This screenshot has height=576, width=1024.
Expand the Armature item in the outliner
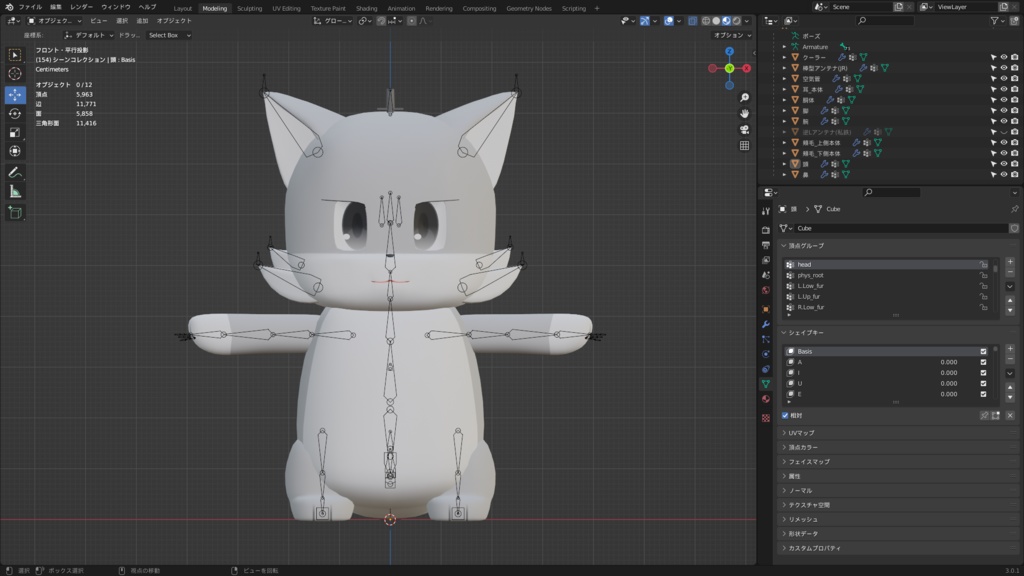[x=784, y=47]
